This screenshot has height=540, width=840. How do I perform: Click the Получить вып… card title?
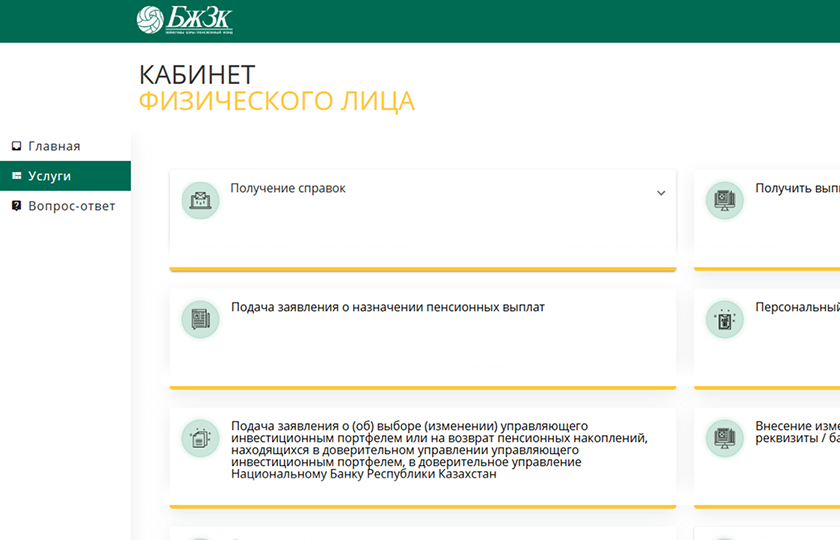(x=797, y=188)
